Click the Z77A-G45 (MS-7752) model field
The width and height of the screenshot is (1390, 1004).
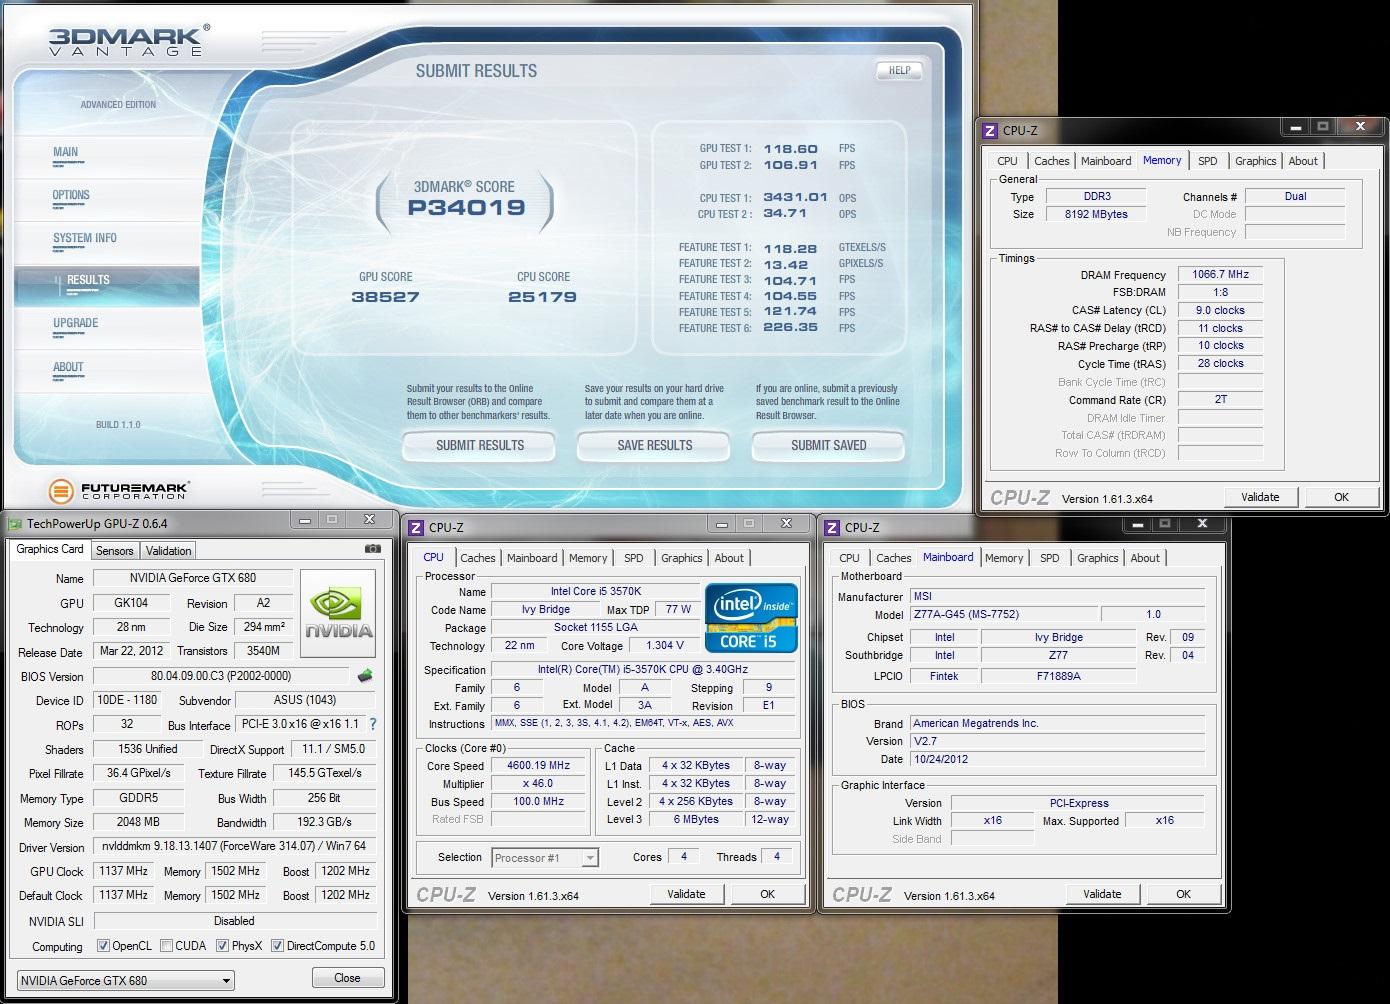tap(1002, 615)
